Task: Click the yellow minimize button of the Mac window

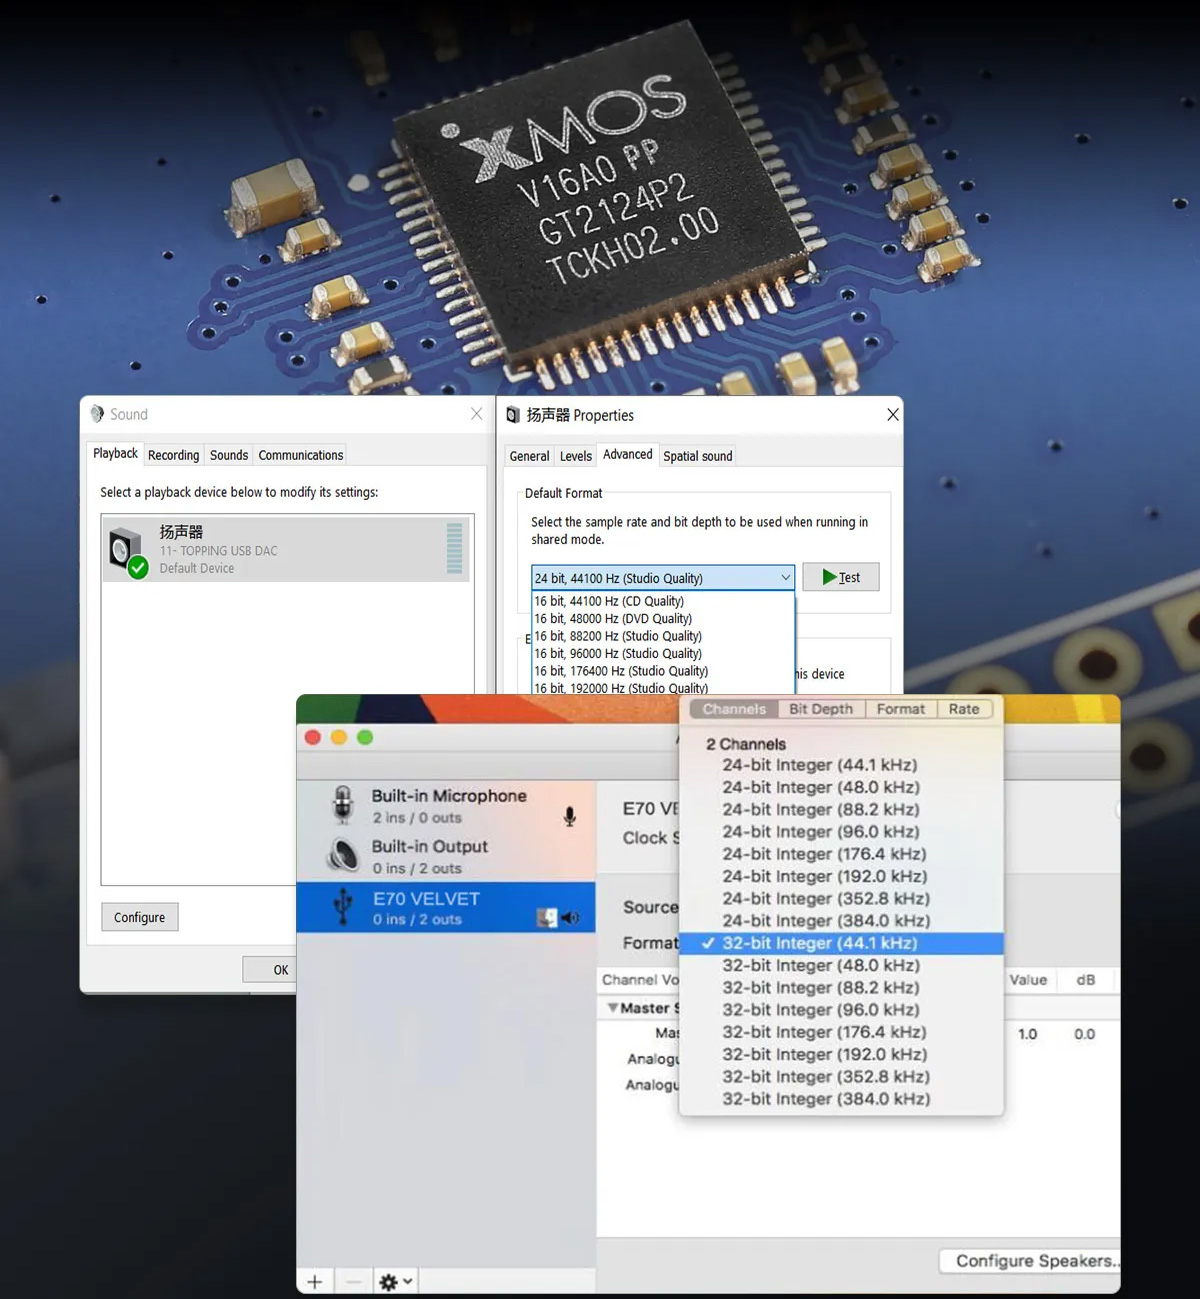Action: click(338, 737)
